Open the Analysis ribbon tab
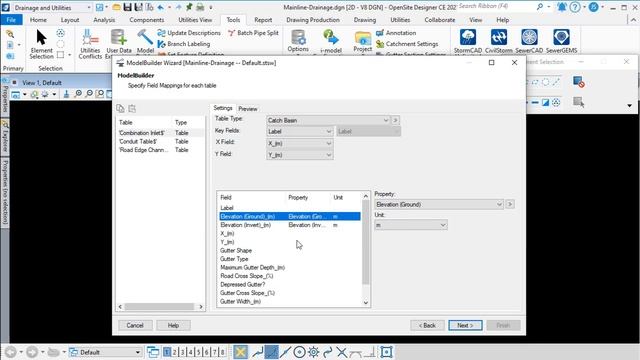This screenshot has width=640, height=360. click(104, 20)
